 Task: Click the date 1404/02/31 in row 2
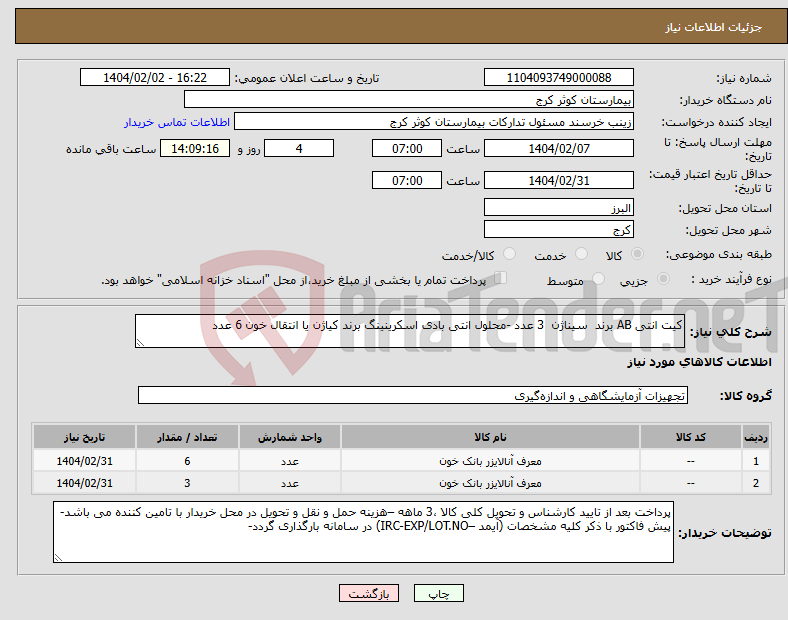click(84, 483)
